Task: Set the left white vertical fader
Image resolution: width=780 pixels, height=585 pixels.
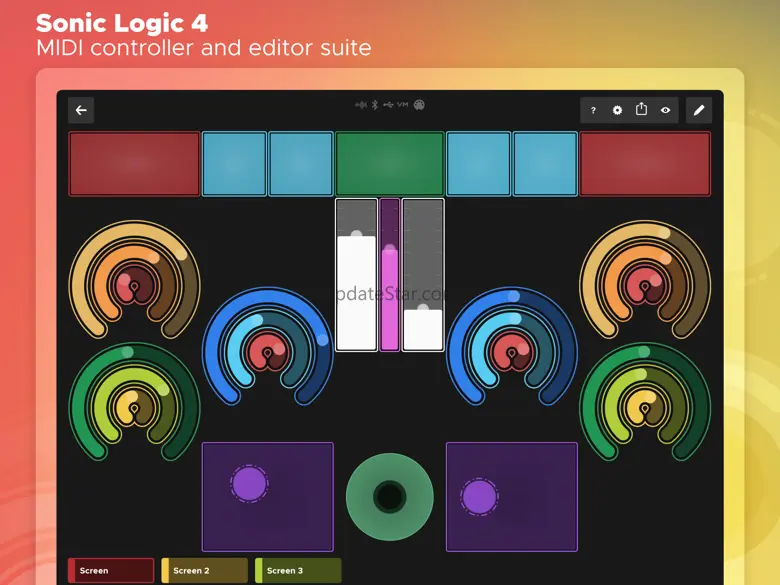Action: tap(356, 275)
